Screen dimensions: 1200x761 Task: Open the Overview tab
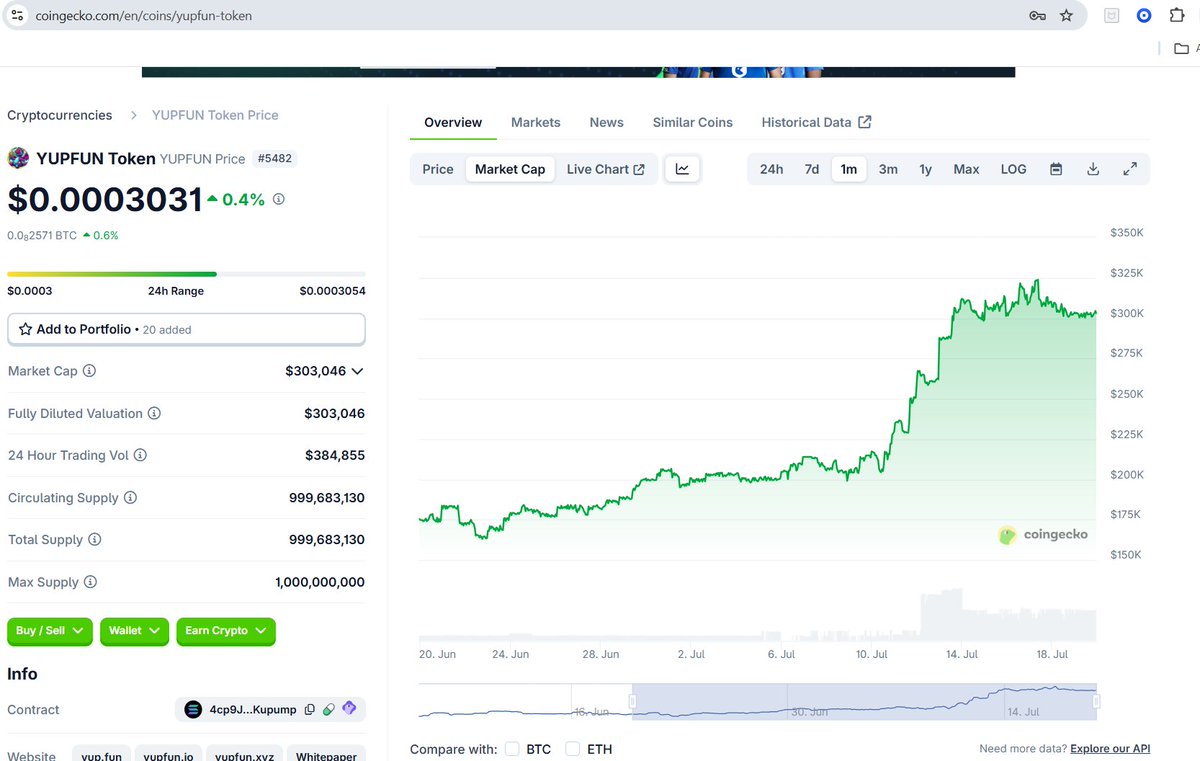coord(453,122)
